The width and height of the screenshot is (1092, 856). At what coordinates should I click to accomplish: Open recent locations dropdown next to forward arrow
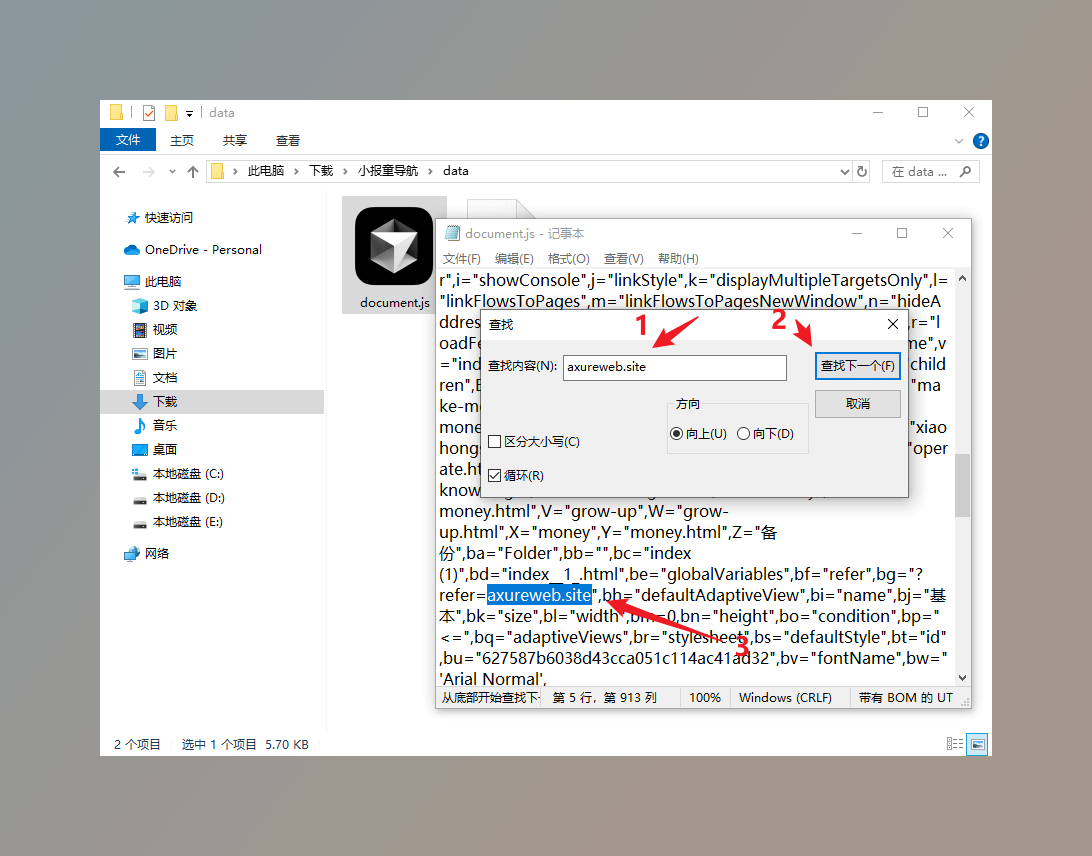pyautogui.click(x=172, y=171)
